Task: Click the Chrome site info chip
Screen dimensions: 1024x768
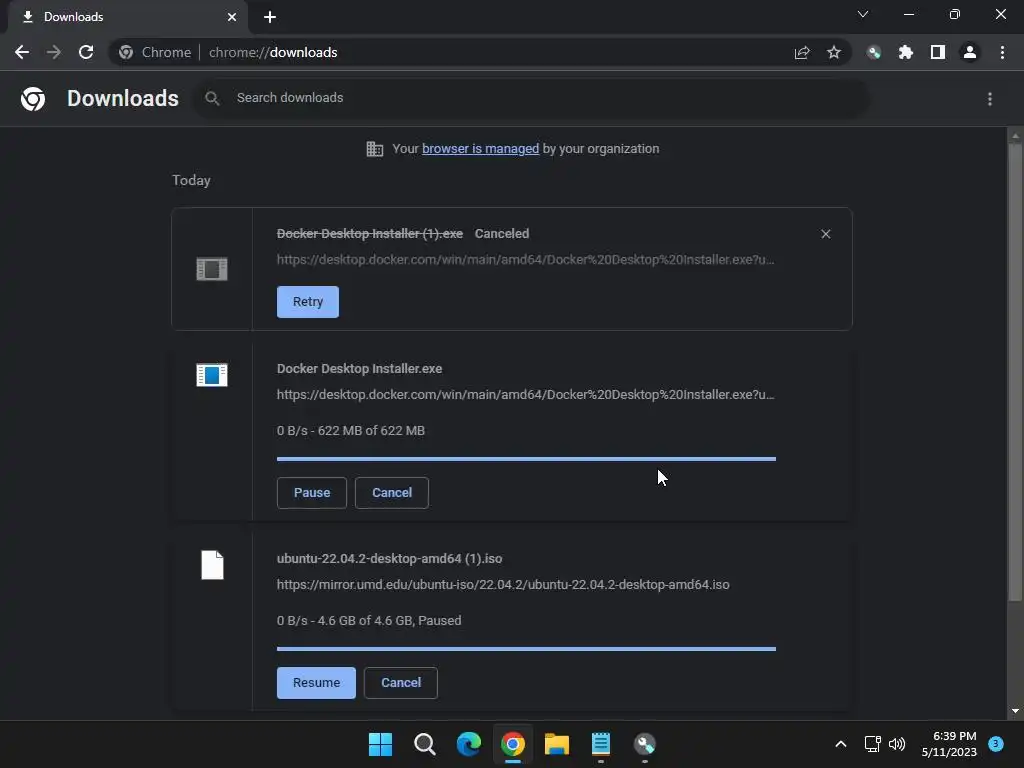Action: tap(155, 52)
